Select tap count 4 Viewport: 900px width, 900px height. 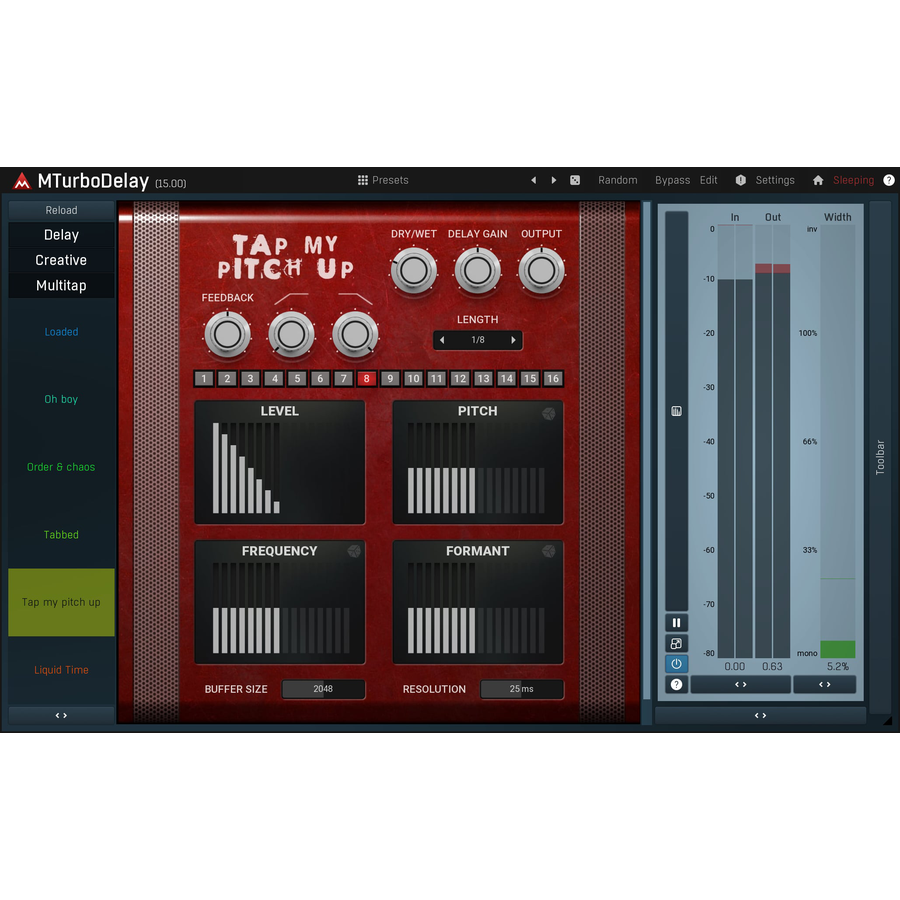pos(274,379)
